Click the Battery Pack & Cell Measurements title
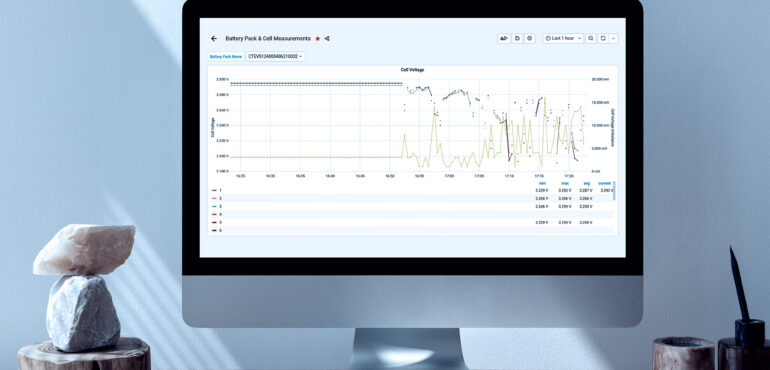Image resolution: width=770 pixels, height=370 pixels. coord(268,38)
